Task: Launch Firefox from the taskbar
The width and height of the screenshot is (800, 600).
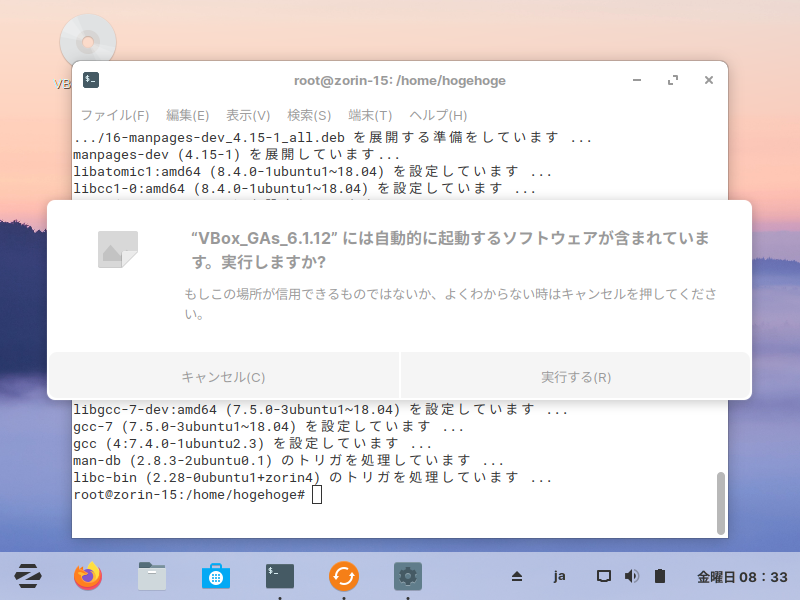Action: tap(88, 576)
